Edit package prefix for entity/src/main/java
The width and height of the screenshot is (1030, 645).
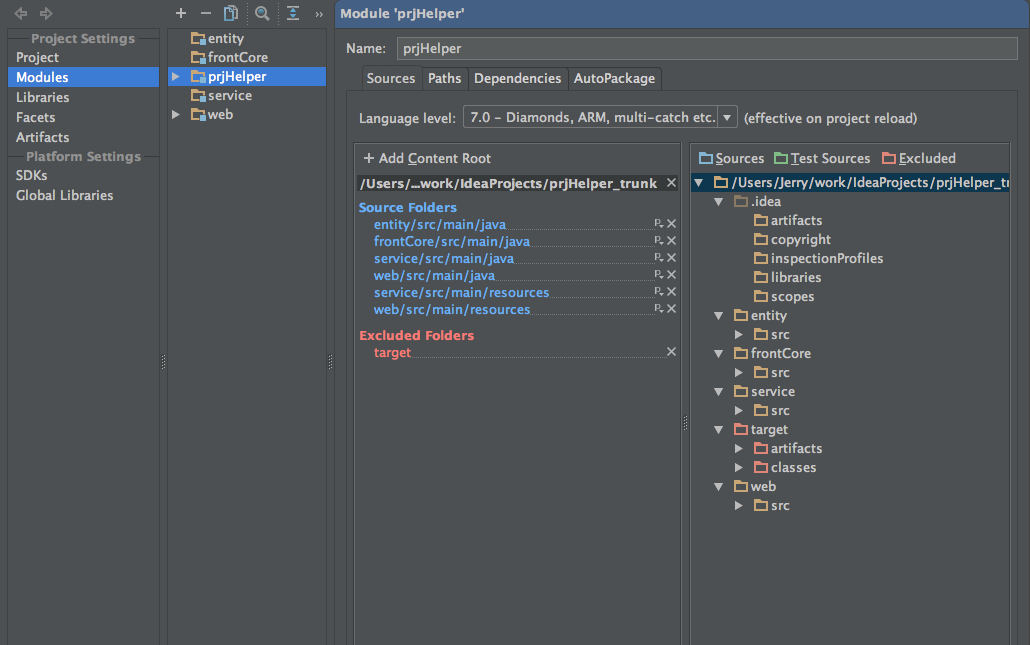[x=659, y=224]
